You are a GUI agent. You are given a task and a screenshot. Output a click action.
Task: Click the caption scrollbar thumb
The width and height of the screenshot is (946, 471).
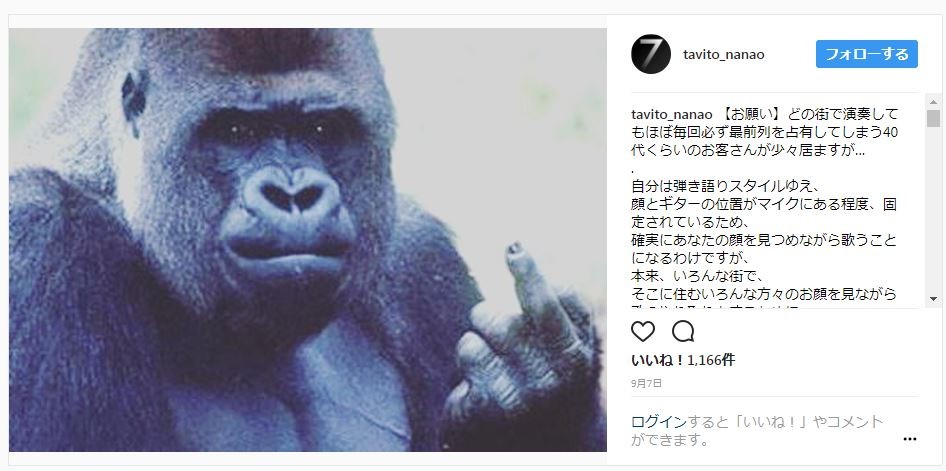coord(933,118)
